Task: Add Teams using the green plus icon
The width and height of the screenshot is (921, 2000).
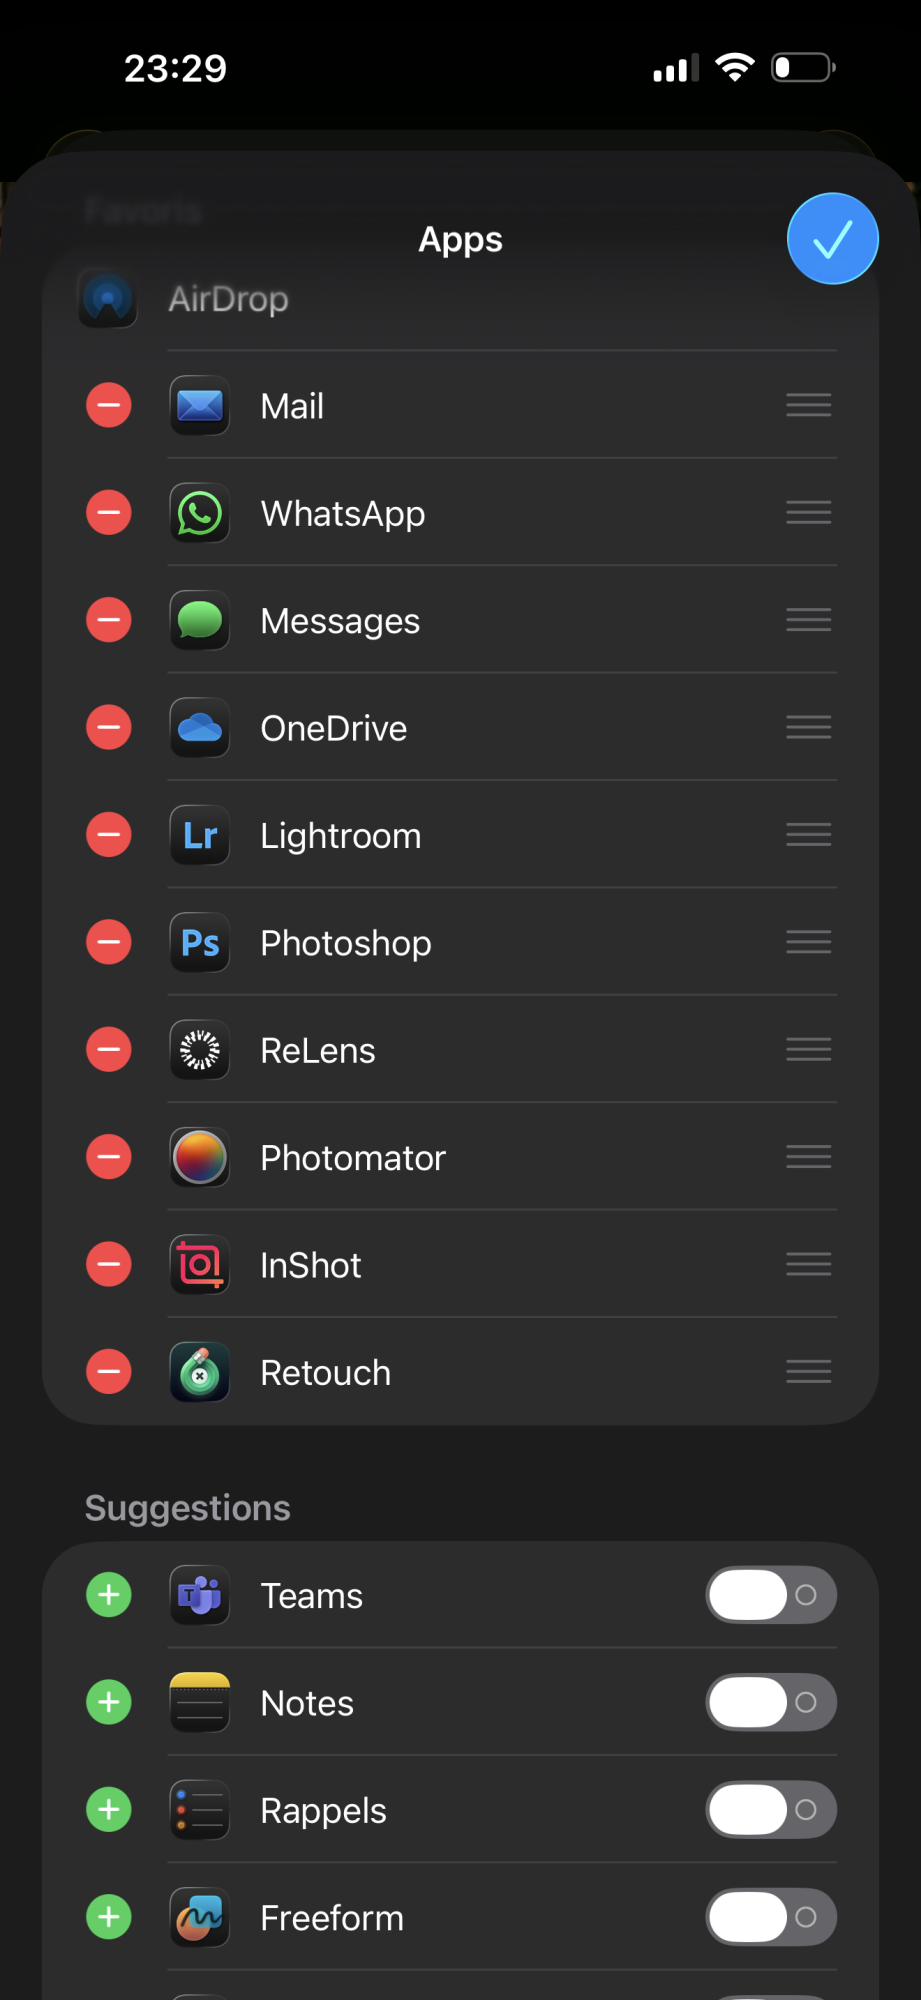Action: coord(109,1595)
